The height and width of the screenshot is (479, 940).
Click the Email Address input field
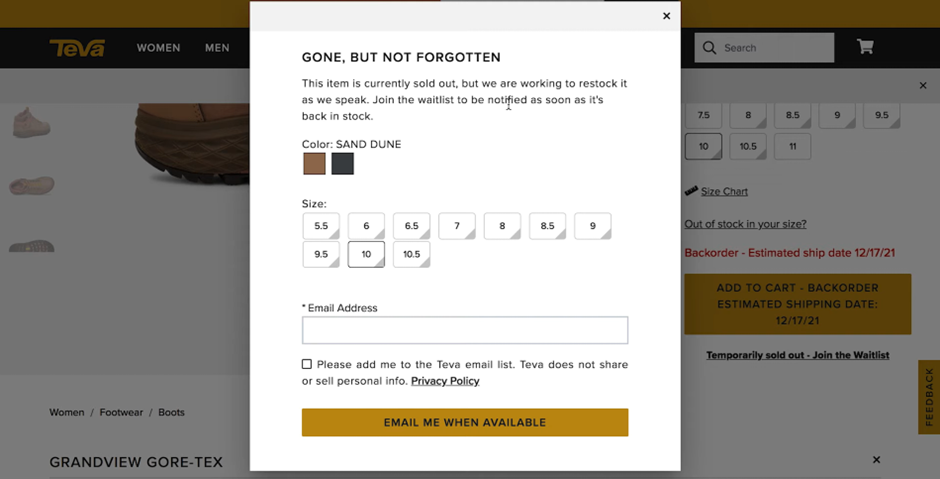coord(465,330)
